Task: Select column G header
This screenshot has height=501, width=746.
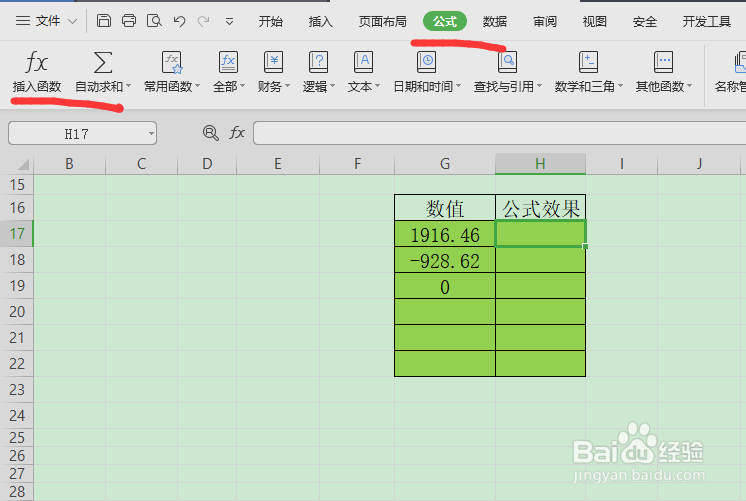Action: click(445, 164)
